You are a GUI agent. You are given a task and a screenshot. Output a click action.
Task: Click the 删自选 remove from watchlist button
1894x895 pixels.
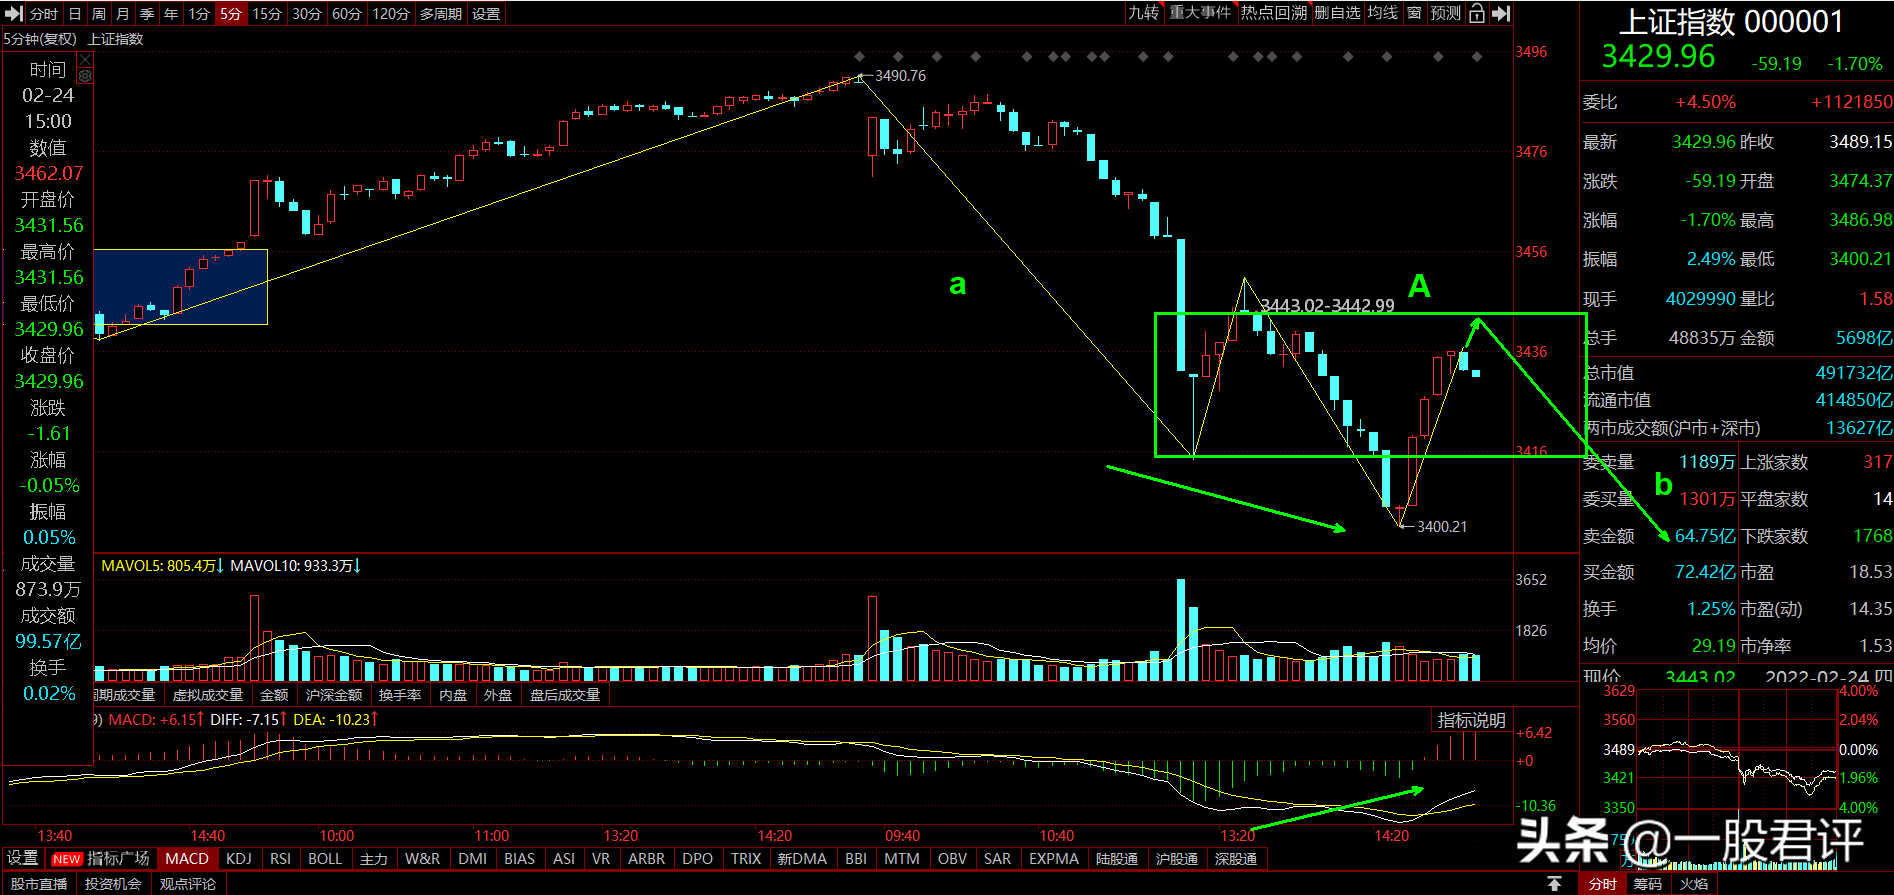pyautogui.click(x=1337, y=13)
